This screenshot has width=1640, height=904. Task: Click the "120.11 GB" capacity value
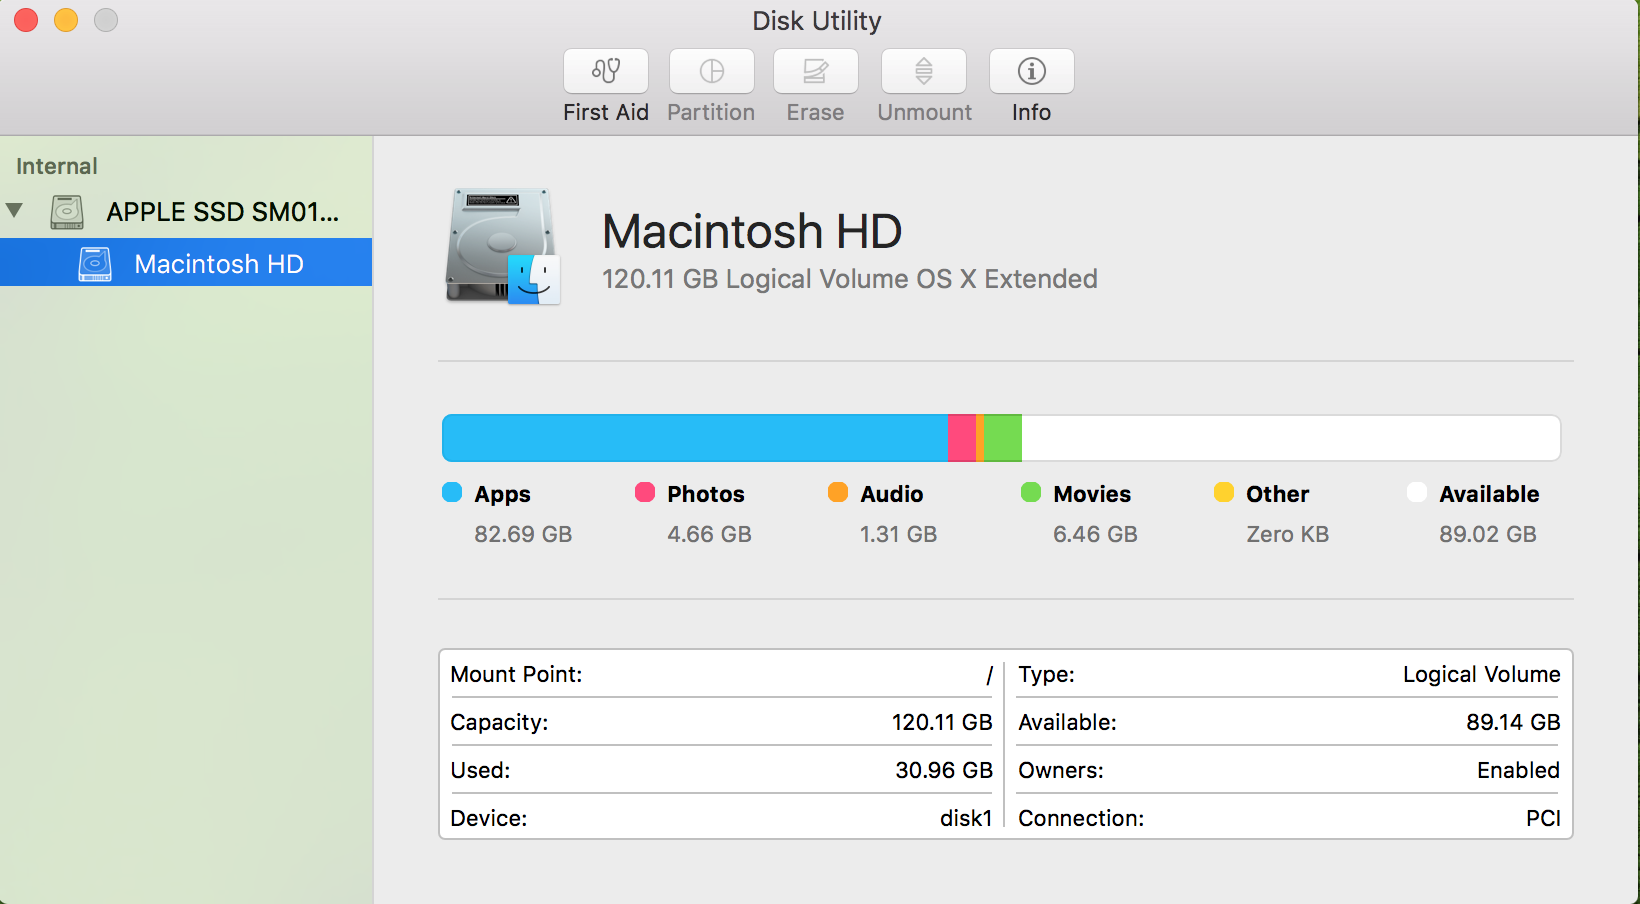coord(942,722)
